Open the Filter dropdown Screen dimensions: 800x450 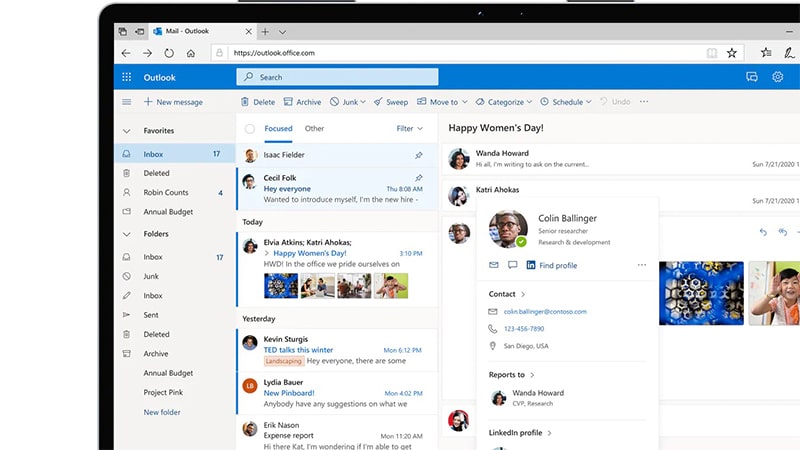point(410,129)
